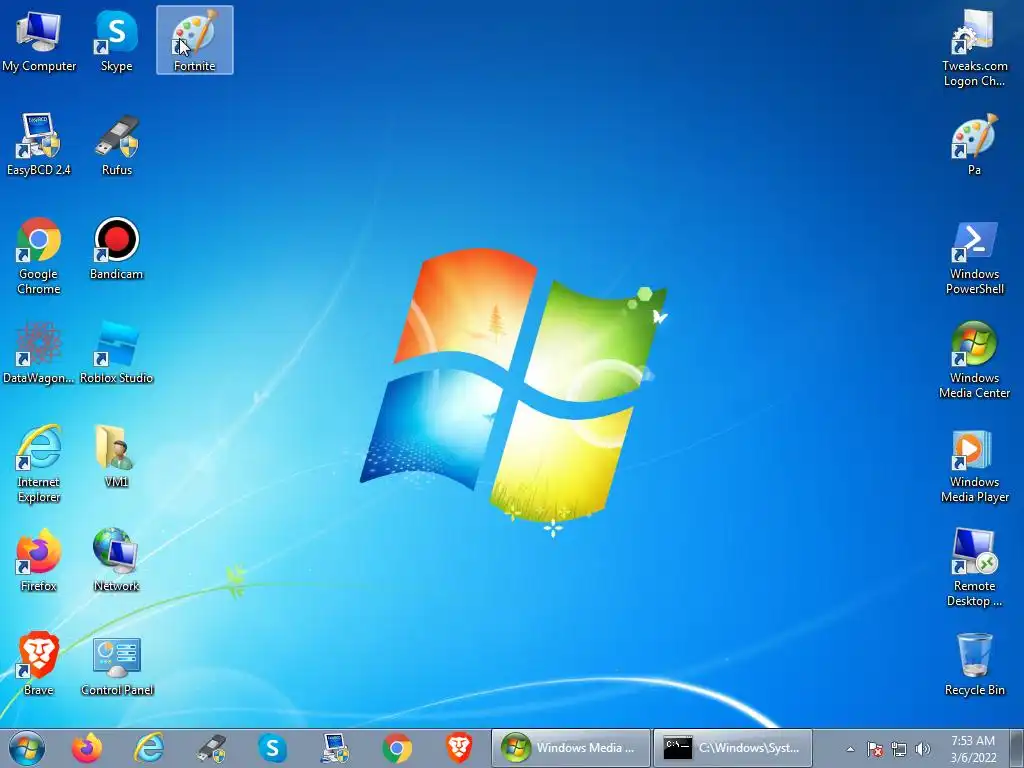Select the DataWagon desktop shortcut
The width and height of the screenshot is (1024, 768).
(39, 353)
